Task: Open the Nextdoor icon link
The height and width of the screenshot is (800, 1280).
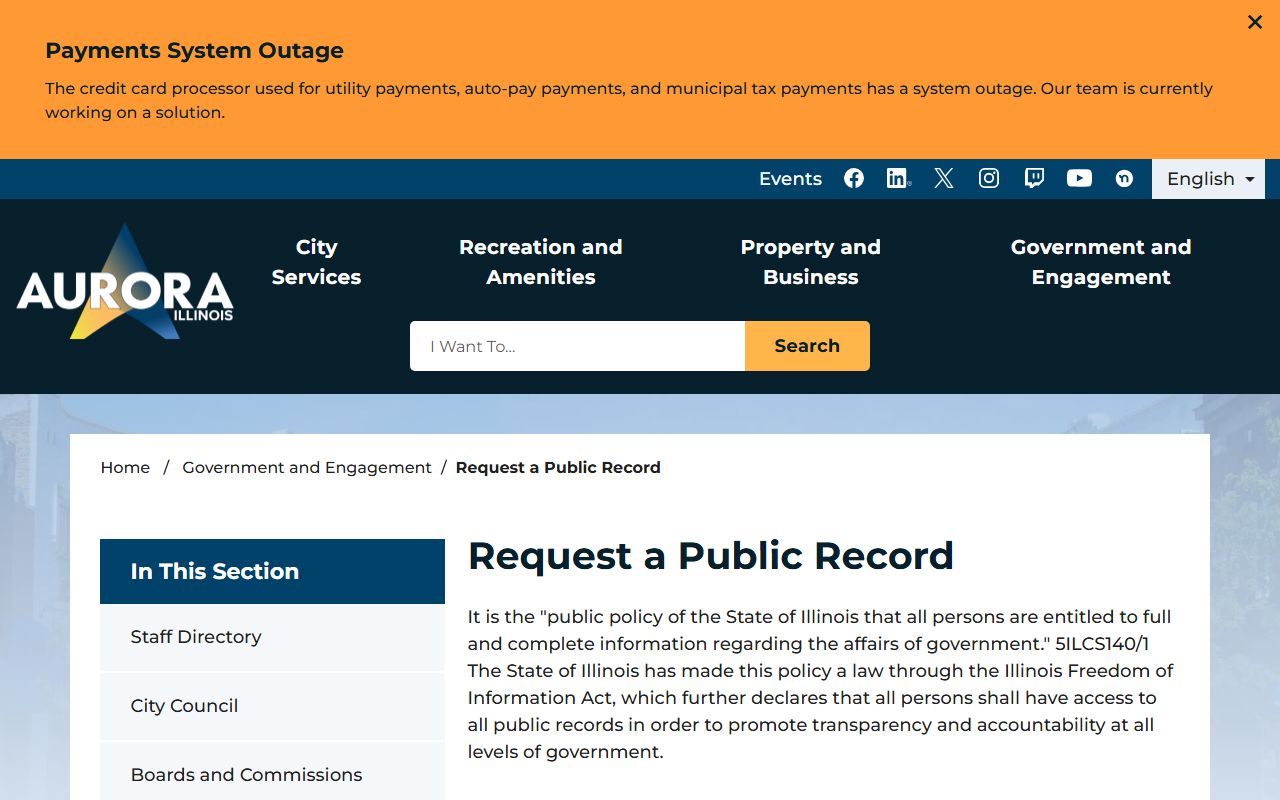Action: [1124, 178]
